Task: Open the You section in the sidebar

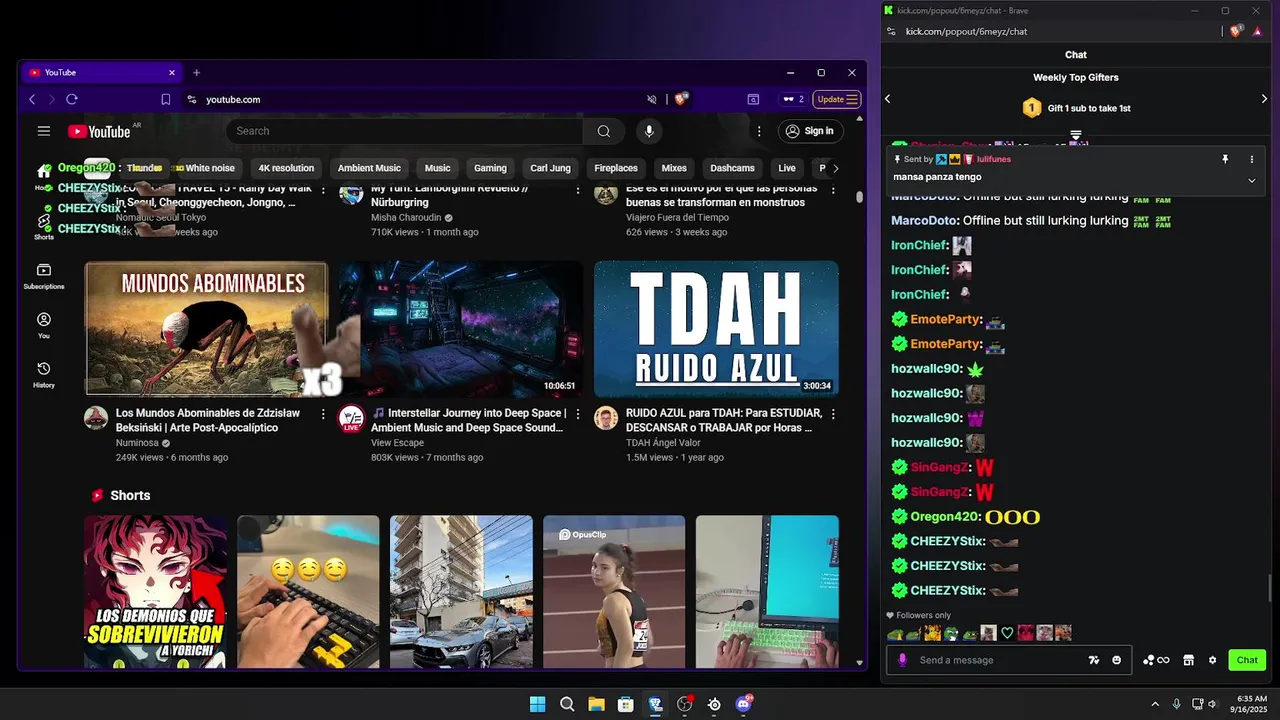Action: [44, 326]
